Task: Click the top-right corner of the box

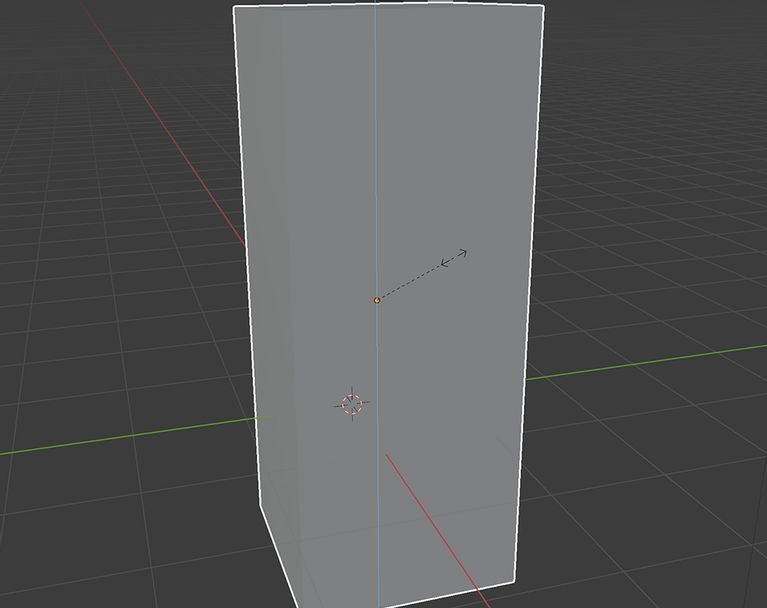Action: (543, 6)
